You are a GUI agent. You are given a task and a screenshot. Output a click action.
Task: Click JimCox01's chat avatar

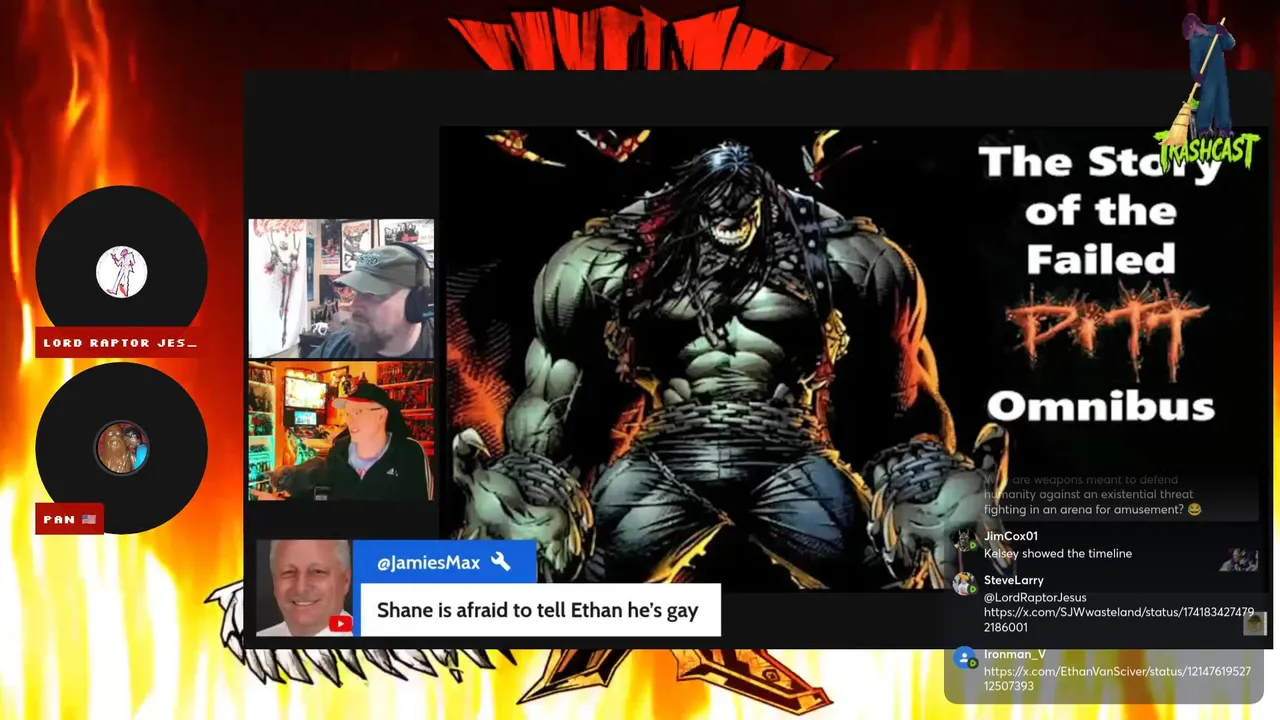(965, 540)
